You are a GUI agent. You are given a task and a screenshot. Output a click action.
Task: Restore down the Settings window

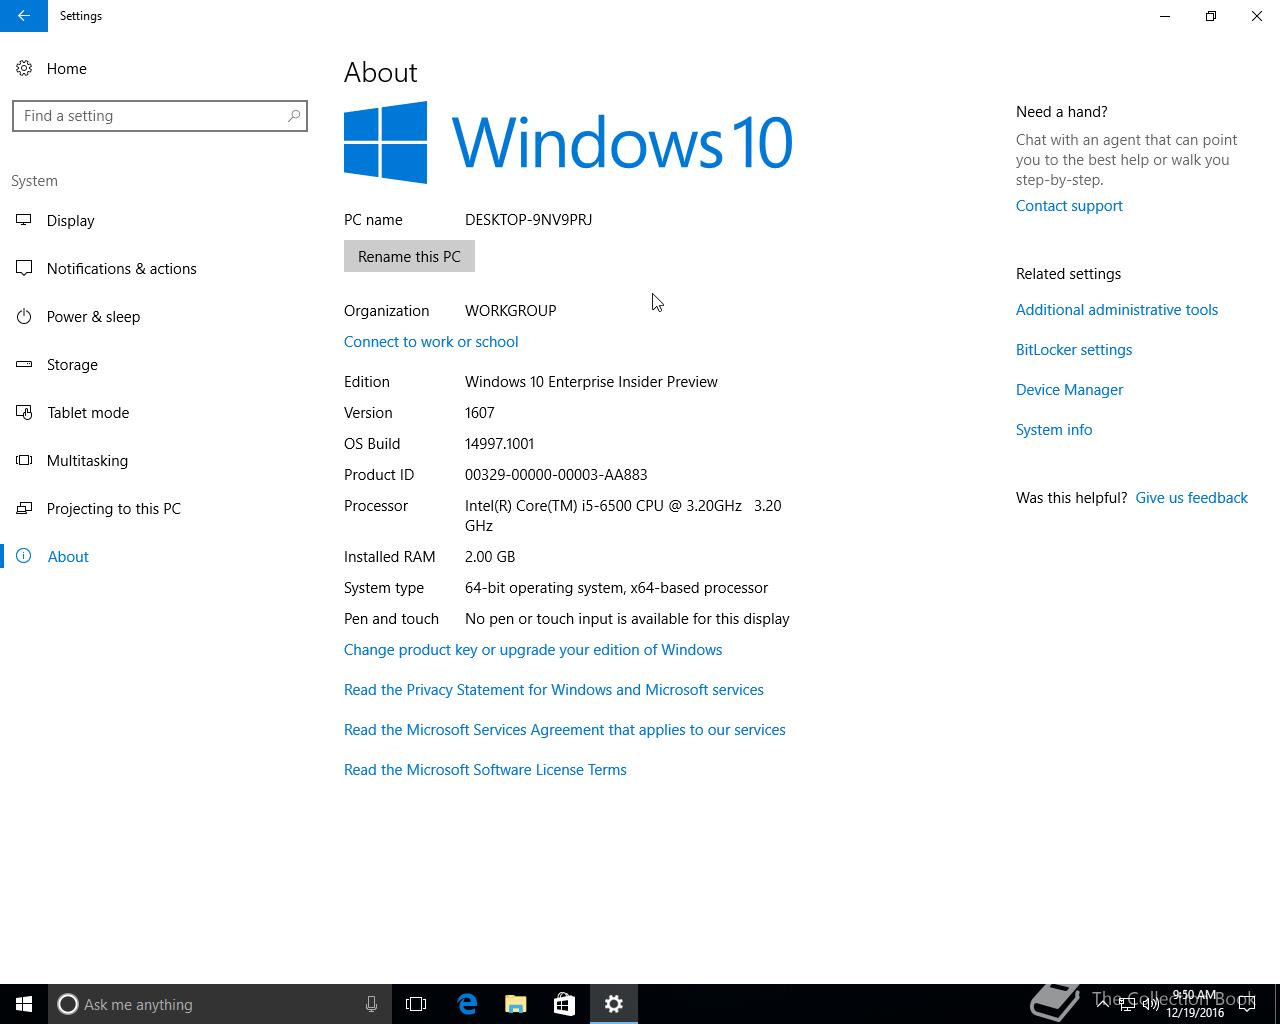click(1211, 16)
